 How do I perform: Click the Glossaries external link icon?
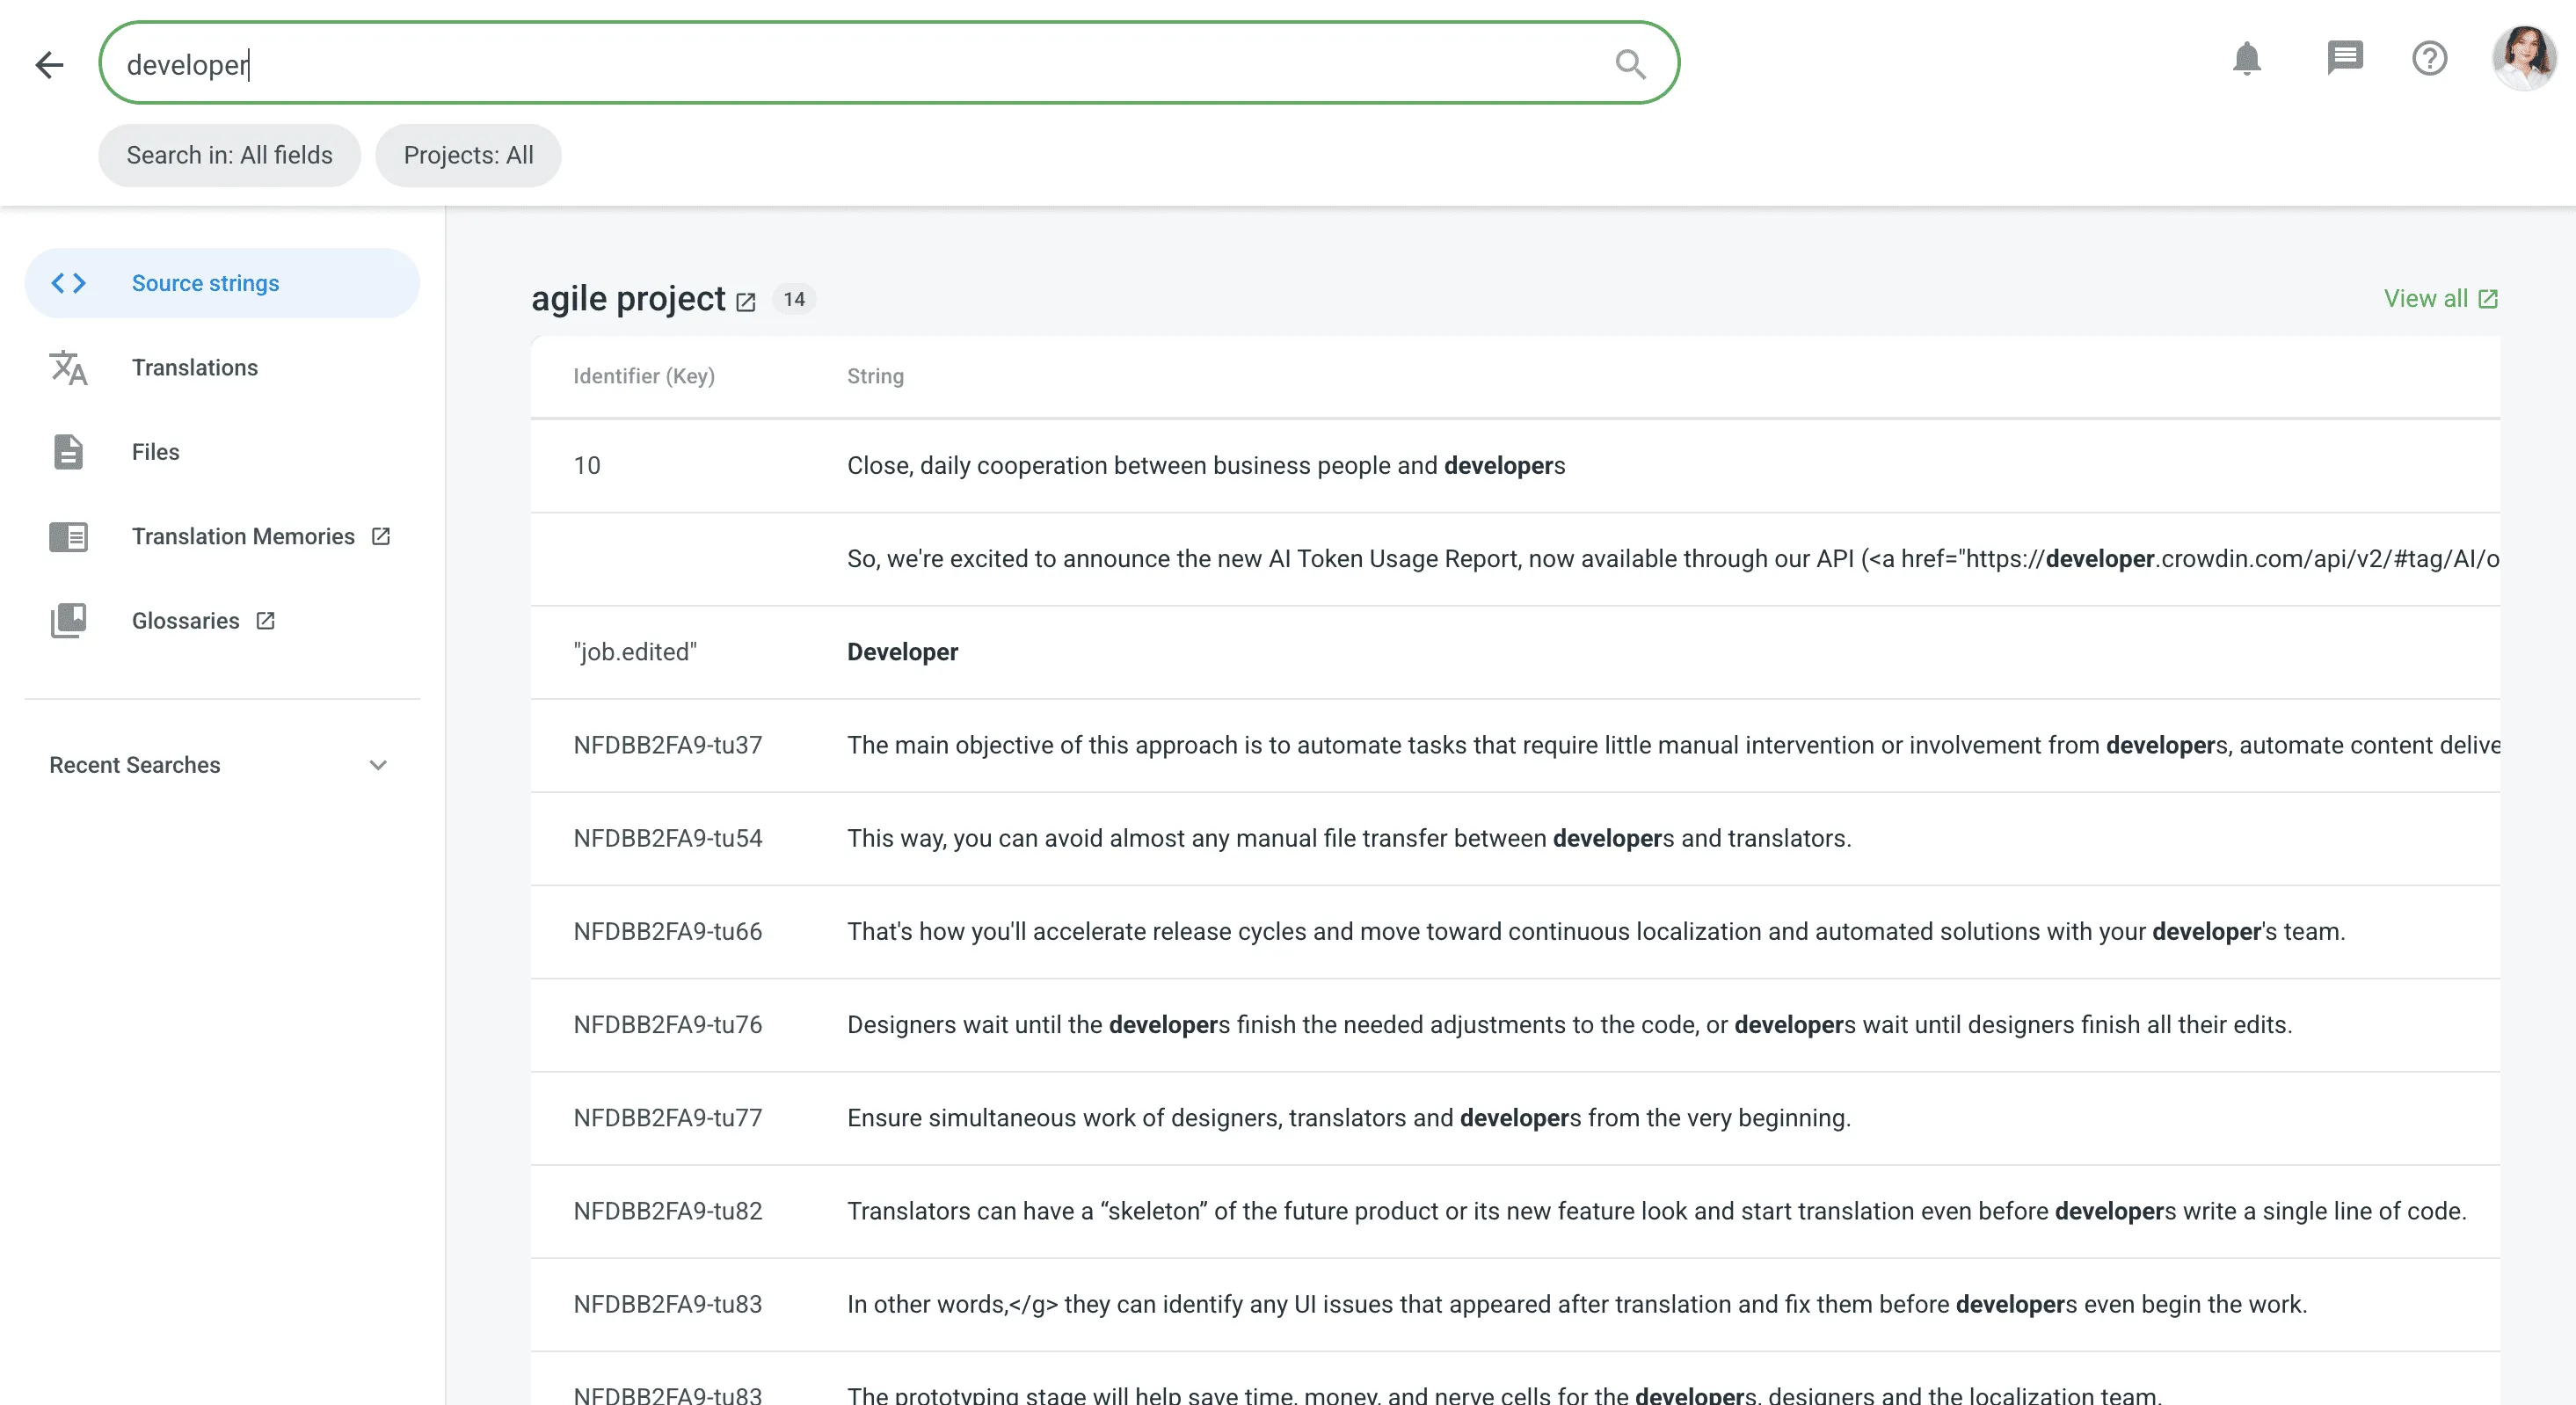(265, 621)
